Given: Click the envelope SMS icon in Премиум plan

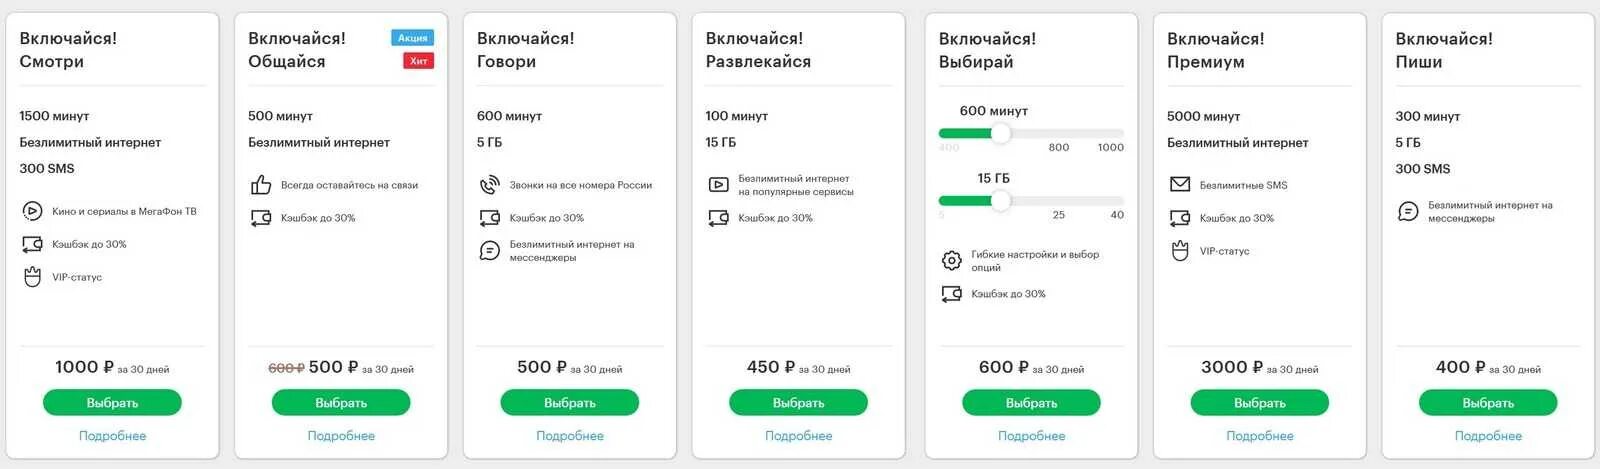Looking at the screenshot, I should pos(1180,185).
